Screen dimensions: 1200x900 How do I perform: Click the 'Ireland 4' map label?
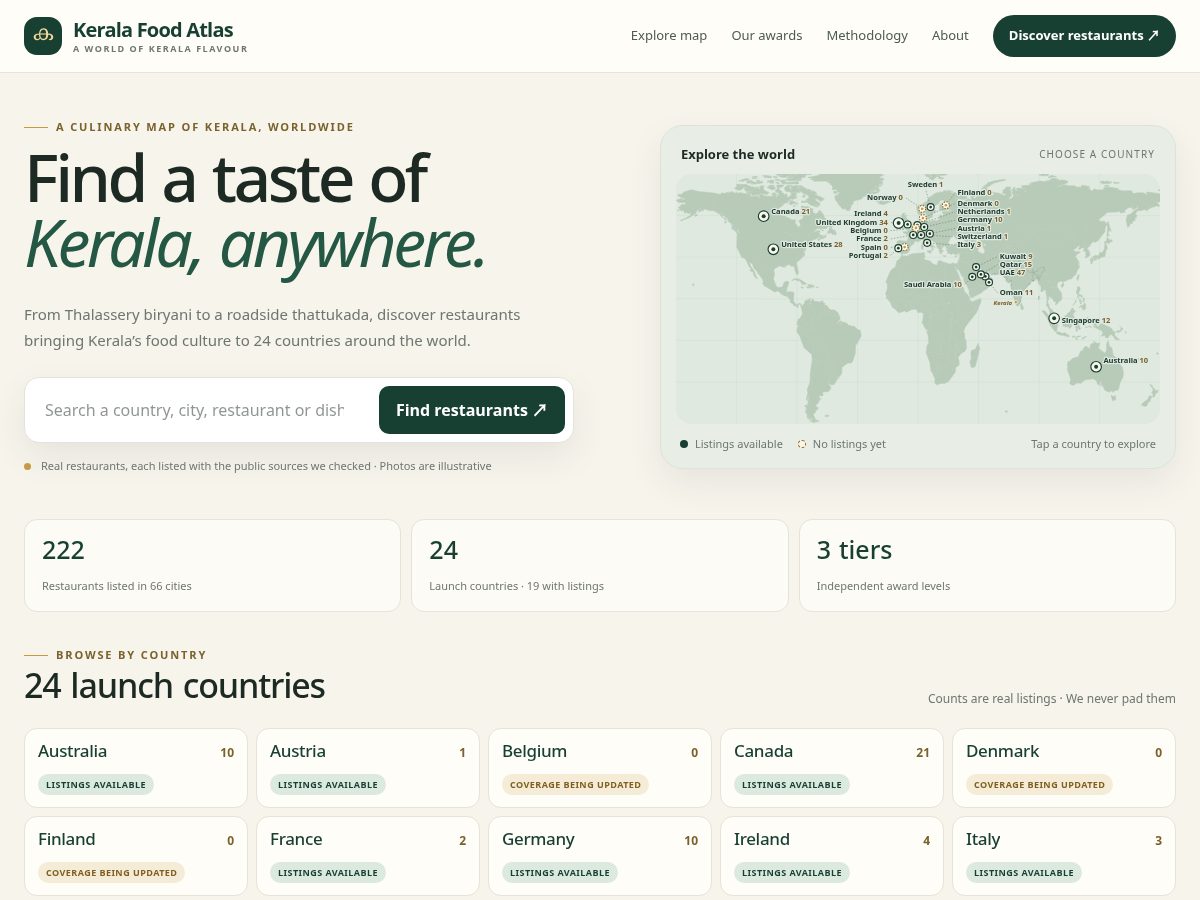871,213
